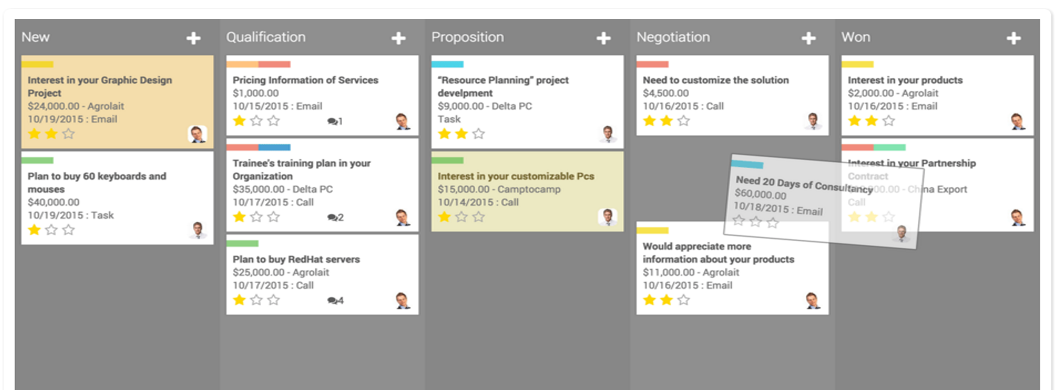
Task: Click the Qualification column header
Action: click(265, 37)
